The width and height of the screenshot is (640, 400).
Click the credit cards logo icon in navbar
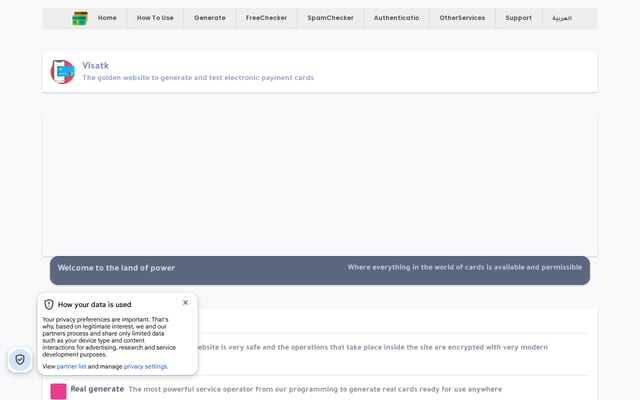pos(80,18)
